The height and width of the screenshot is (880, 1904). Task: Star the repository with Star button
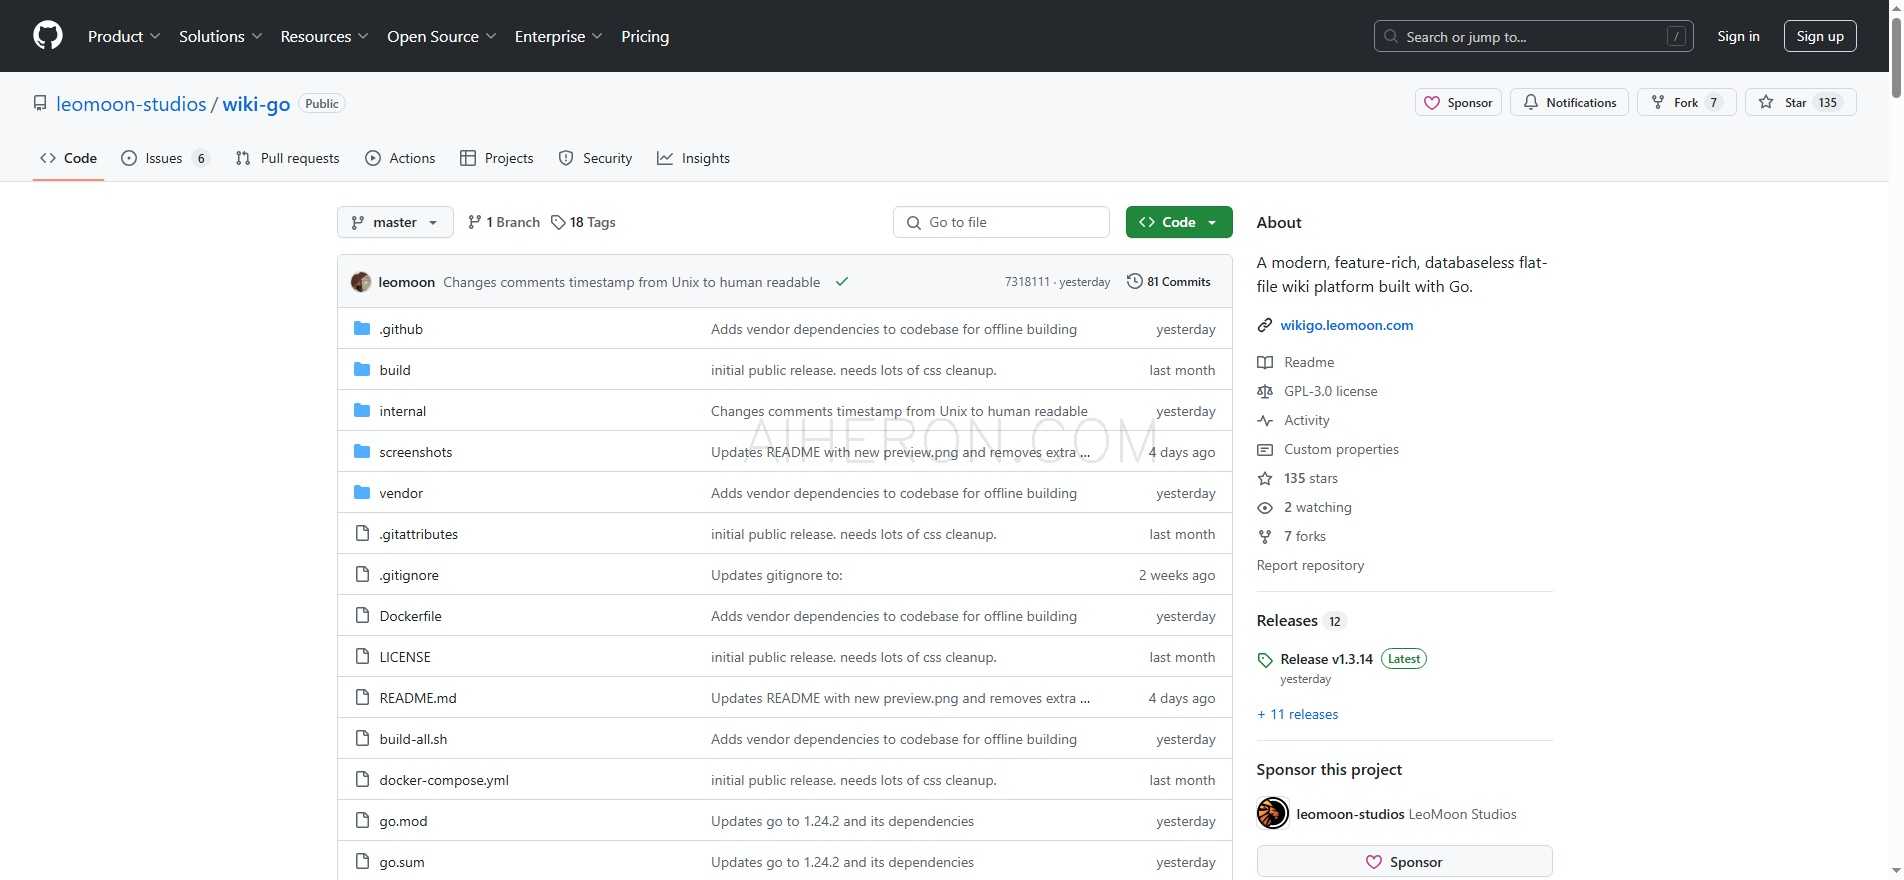[1800, 102]
